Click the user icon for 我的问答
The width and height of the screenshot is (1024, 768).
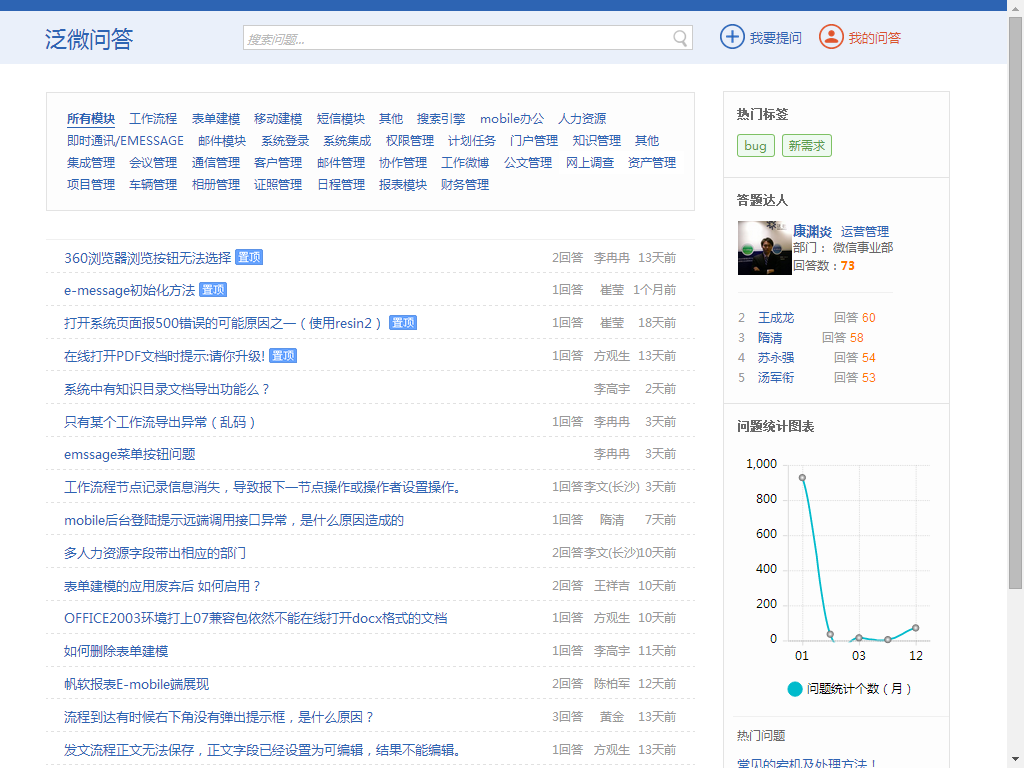(831, 37)
